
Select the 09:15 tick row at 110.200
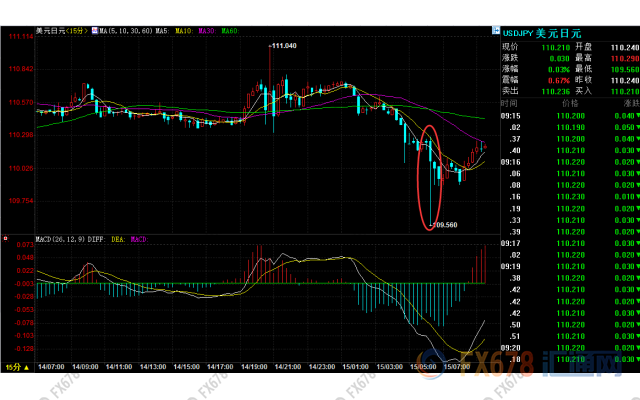coord(568,115)
